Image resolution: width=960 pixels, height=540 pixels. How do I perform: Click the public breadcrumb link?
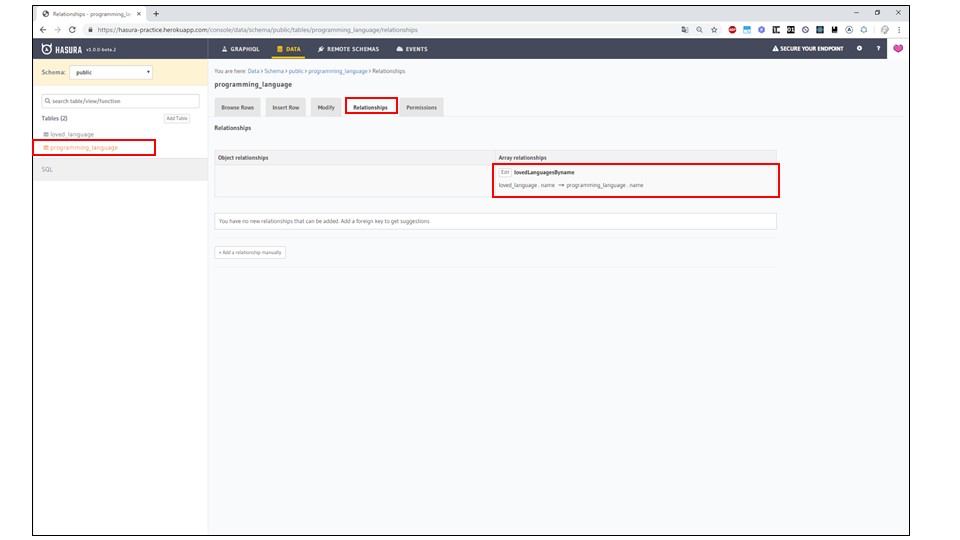pyautogui.click(x=296, y=71)
